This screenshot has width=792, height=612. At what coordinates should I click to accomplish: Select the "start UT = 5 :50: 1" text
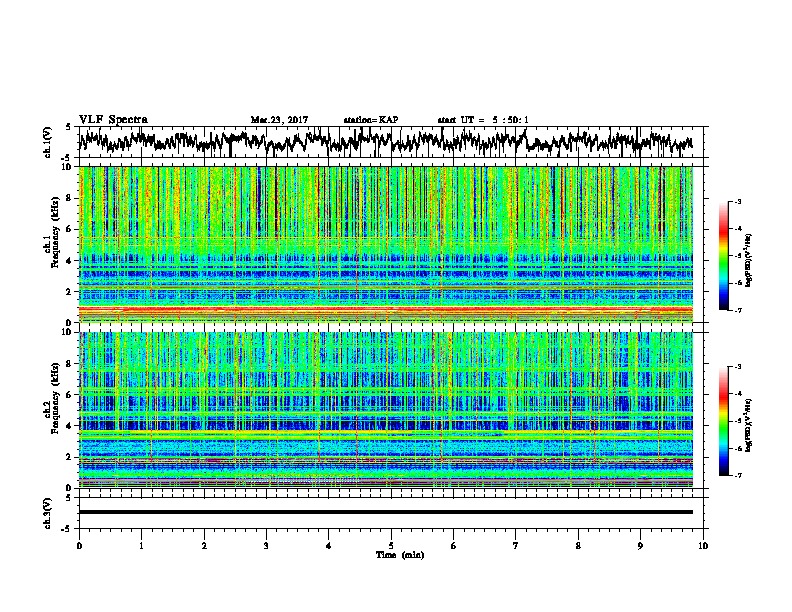click(482, 120)
